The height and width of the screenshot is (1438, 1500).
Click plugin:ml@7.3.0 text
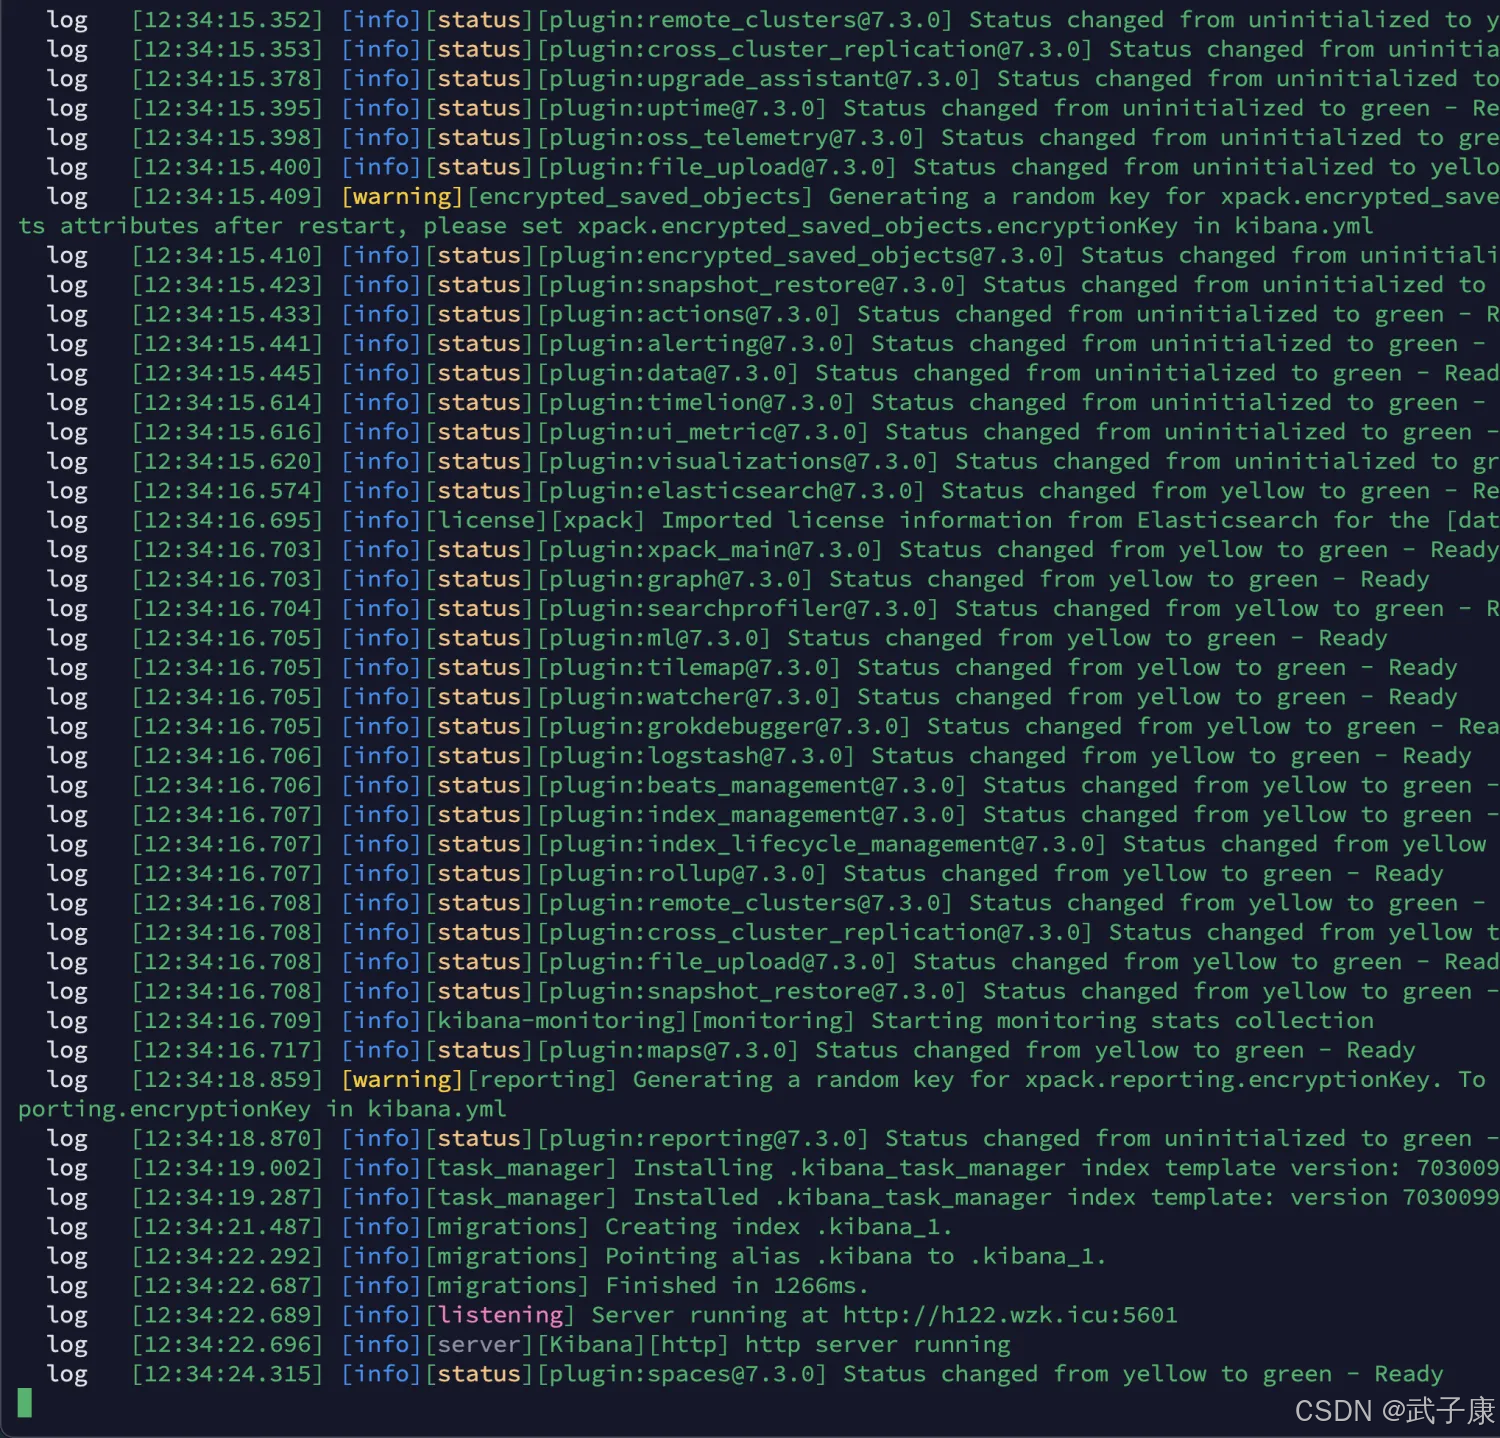(654, 638)
